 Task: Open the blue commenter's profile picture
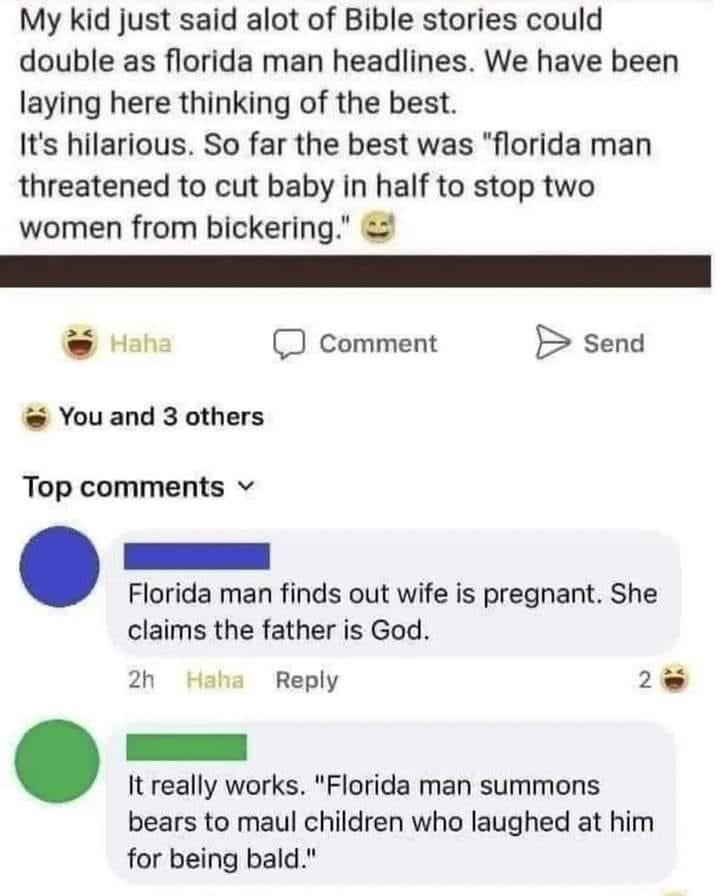[60, 566]
